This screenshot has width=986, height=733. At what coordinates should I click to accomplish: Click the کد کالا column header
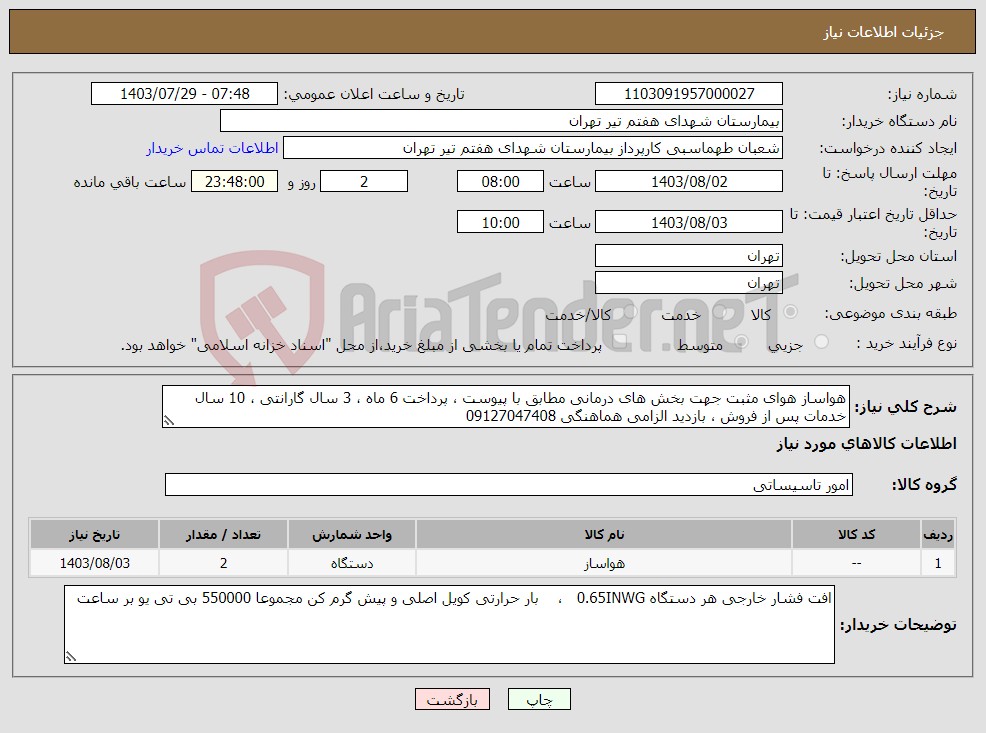coord(856,534)
